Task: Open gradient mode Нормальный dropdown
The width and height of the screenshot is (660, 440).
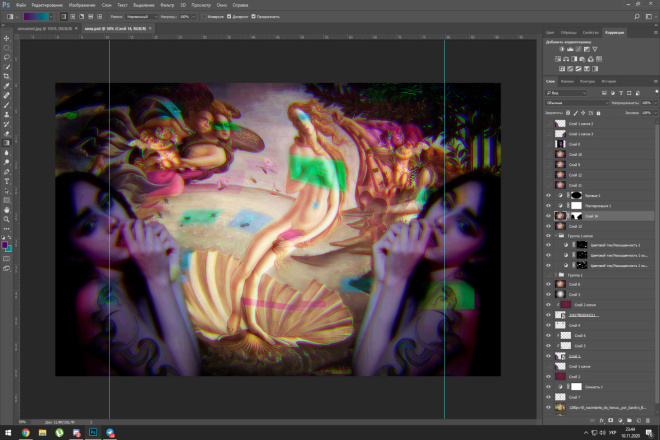Action: point(141,17)
